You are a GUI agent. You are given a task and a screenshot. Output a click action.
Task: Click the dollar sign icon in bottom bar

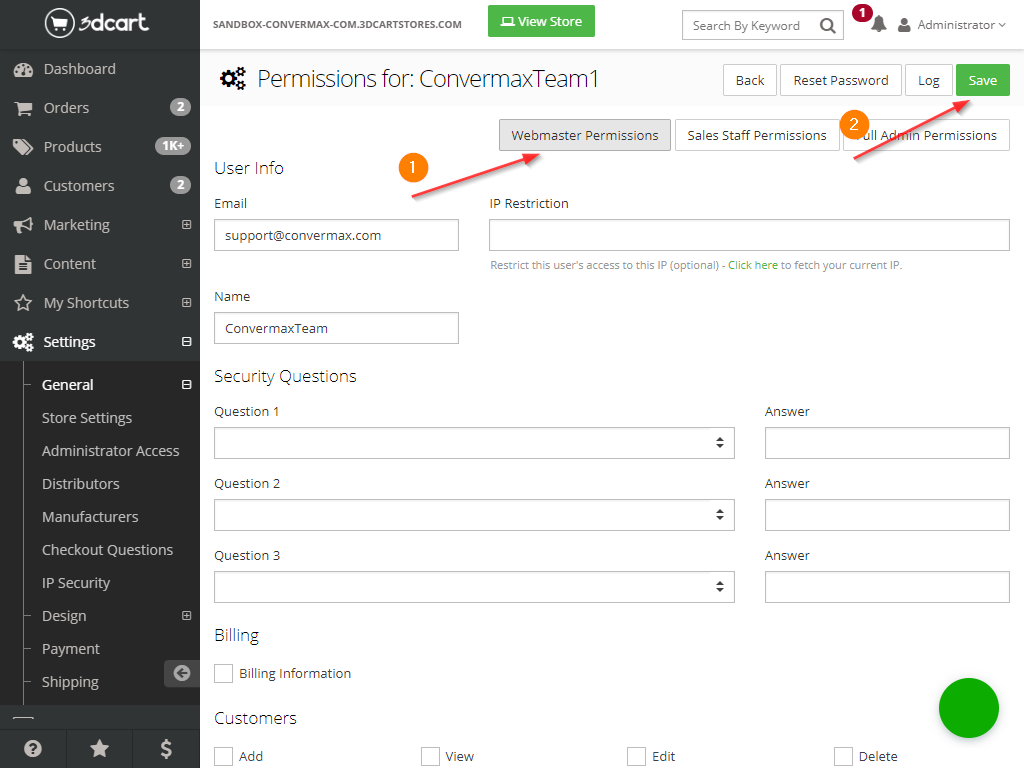tap(166, 748)
